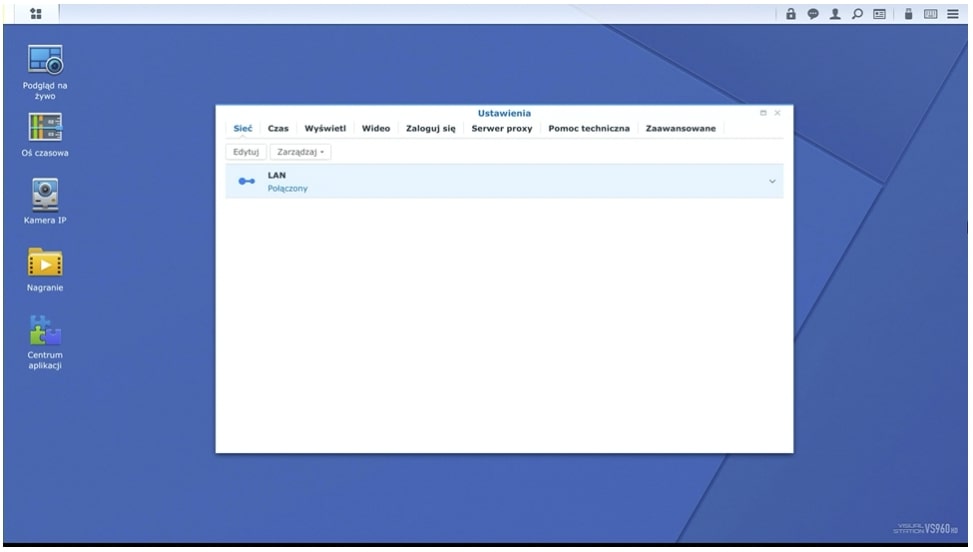
Task: Open the on-screen keyboard icon
Action: (x=932, y=14)
